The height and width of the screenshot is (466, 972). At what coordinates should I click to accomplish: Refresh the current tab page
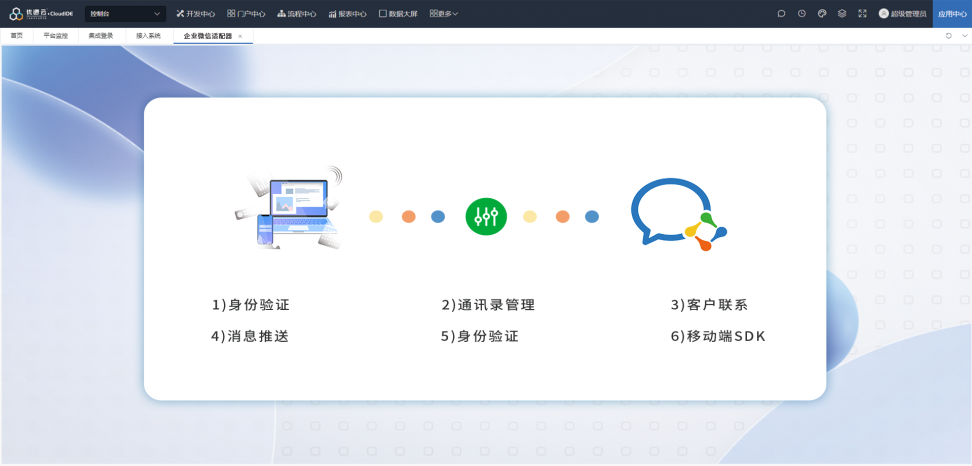[x=948, y=36]
